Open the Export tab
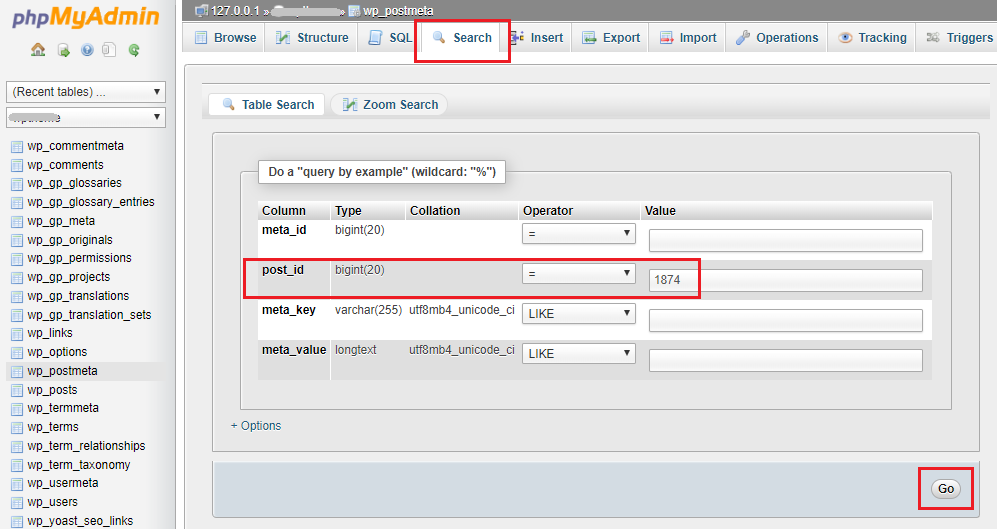Image resolution: width=997 pixels, height=529 pixels. click(x=610, y=38)
